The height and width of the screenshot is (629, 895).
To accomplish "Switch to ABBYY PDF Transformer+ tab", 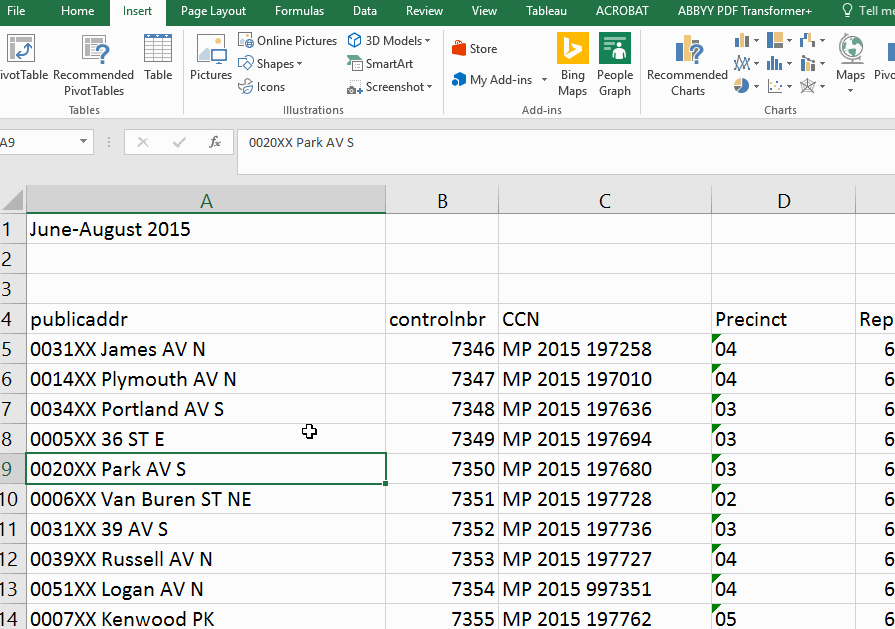I will (744, 11).
